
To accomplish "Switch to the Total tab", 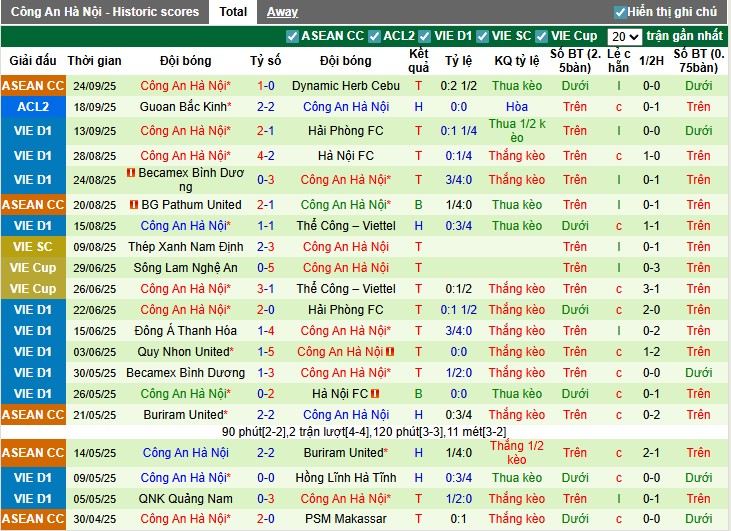I will click(x=233, y=12).
